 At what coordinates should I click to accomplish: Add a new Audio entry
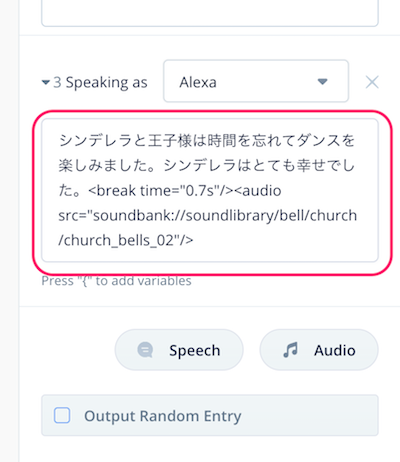[x=319, y=350]
